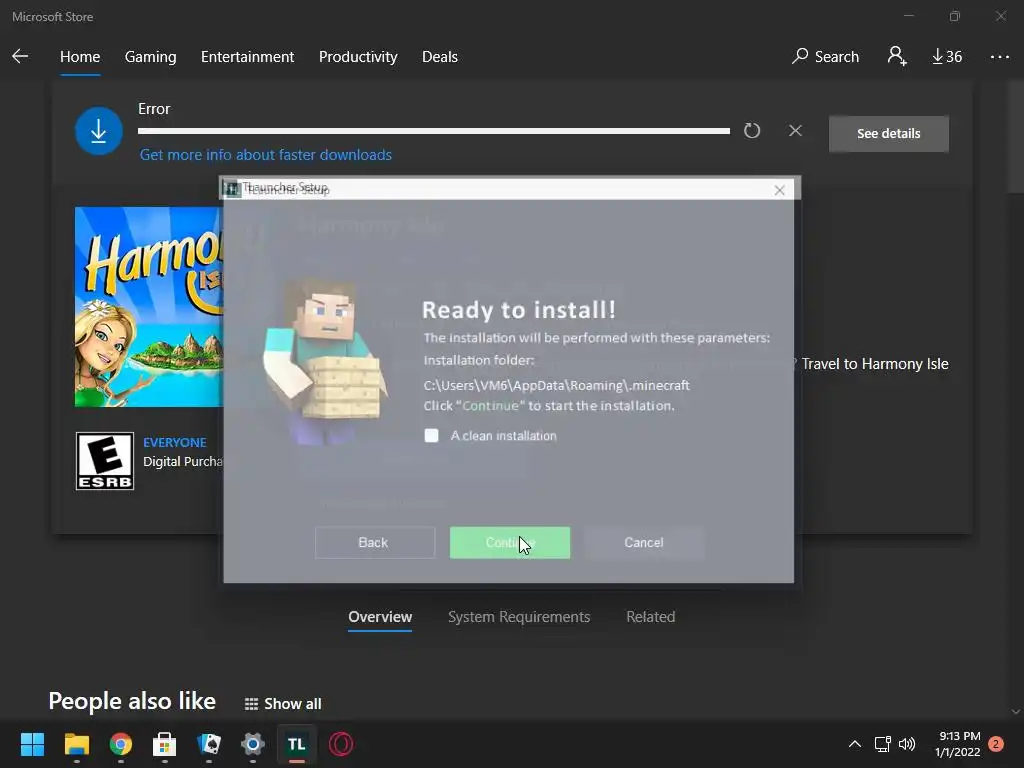Cancel the errored download
This screenshot has height=768, width=1024.
tap(795, 131)
